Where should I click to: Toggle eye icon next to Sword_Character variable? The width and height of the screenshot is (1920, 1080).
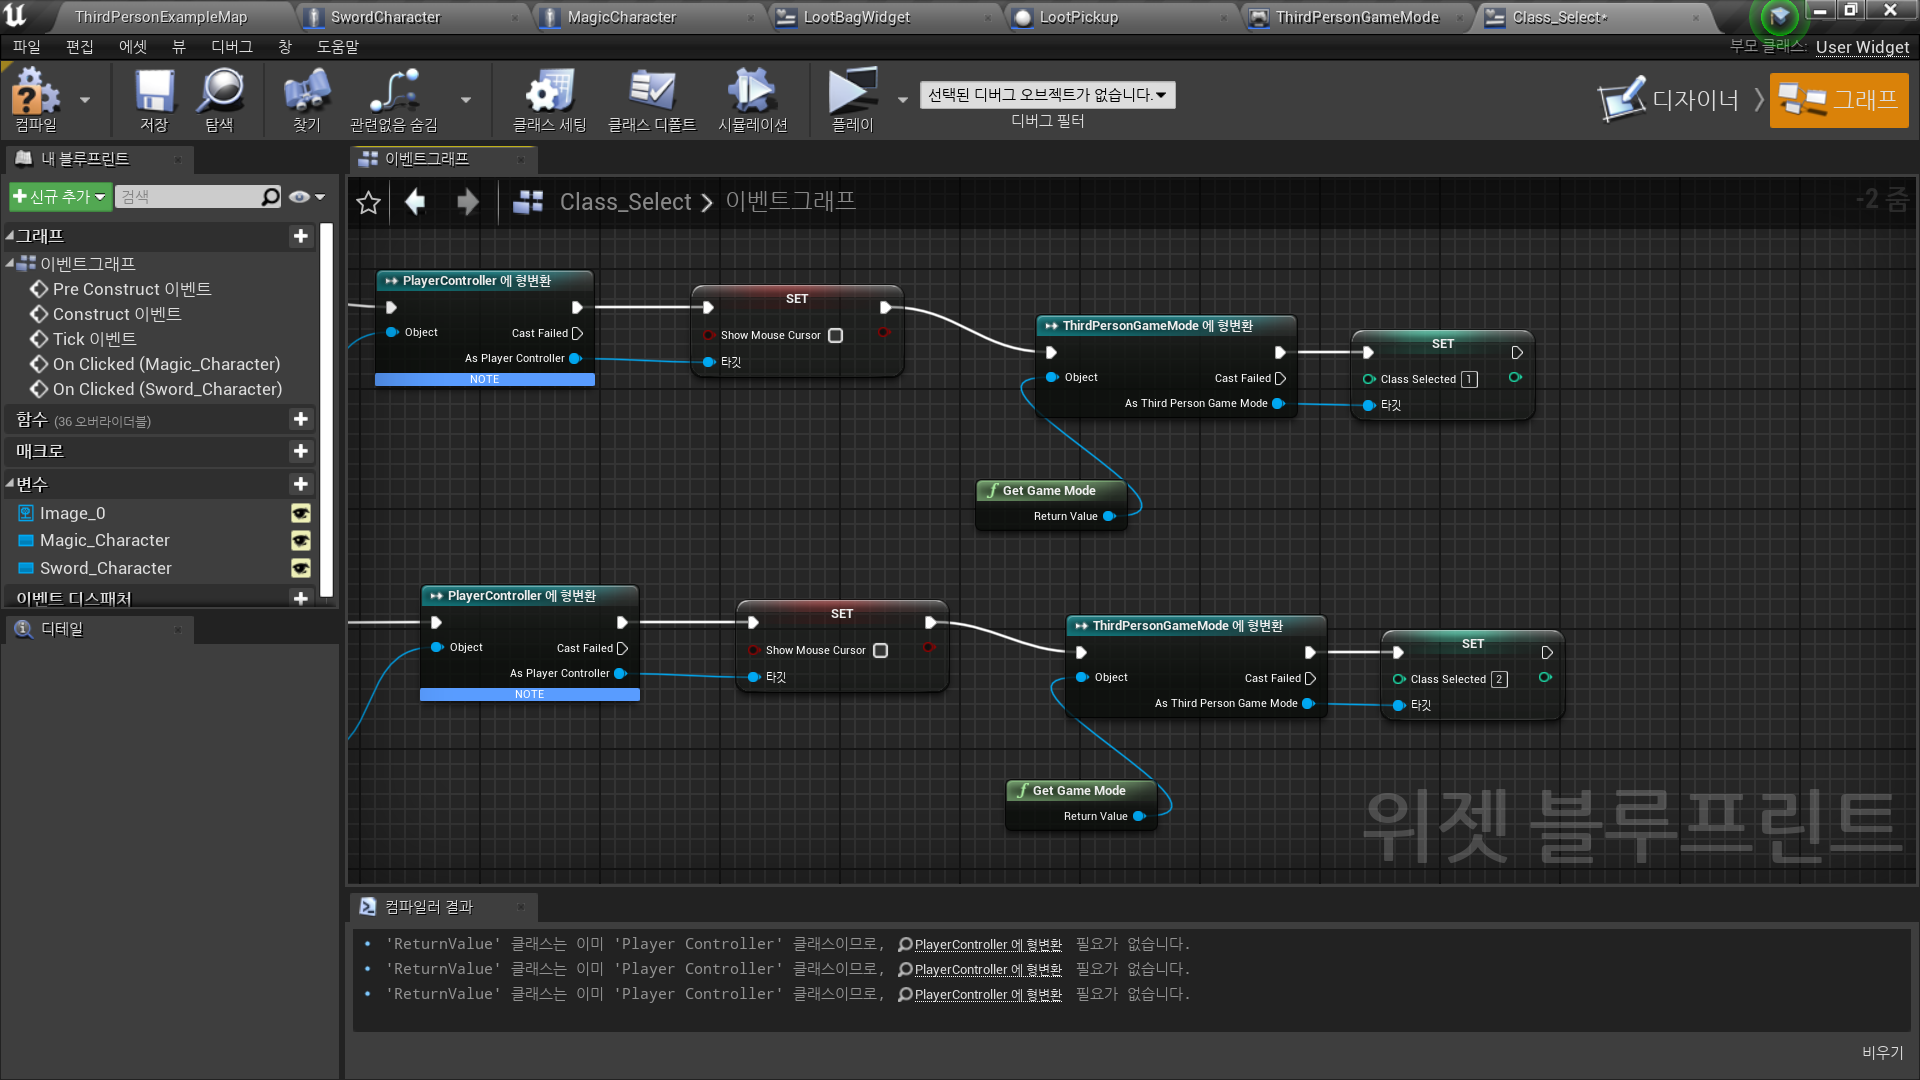(x=300, y=568)
